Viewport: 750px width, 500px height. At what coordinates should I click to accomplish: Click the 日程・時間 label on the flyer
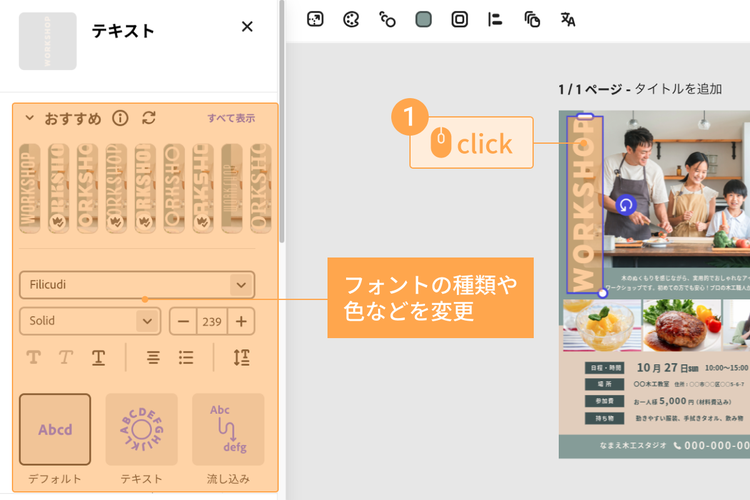click(x=605, y=368)
